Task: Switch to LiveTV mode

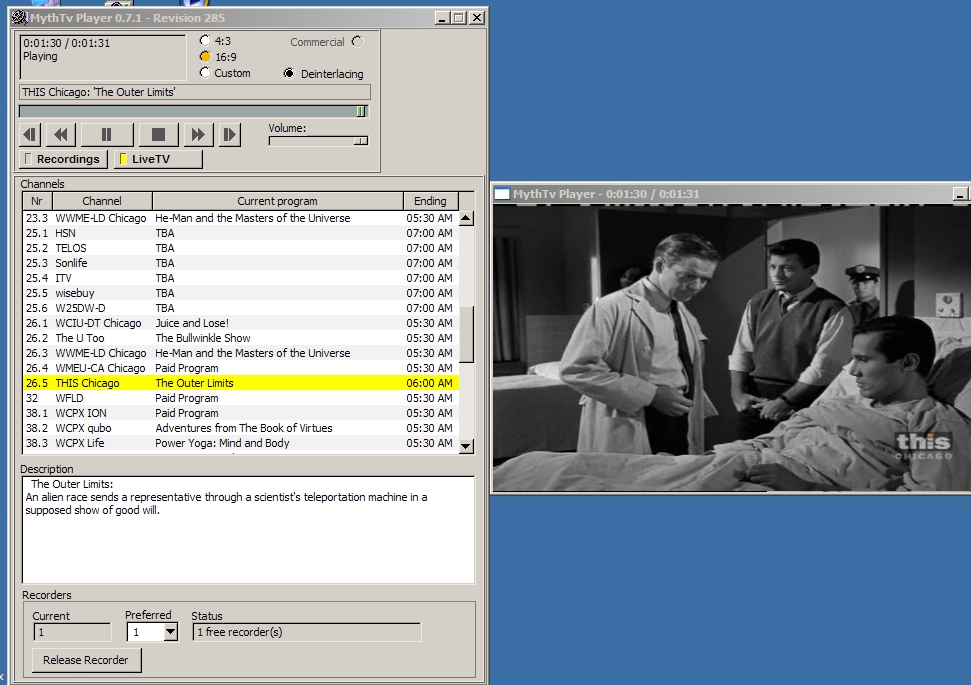Action: tap(158, 159)
